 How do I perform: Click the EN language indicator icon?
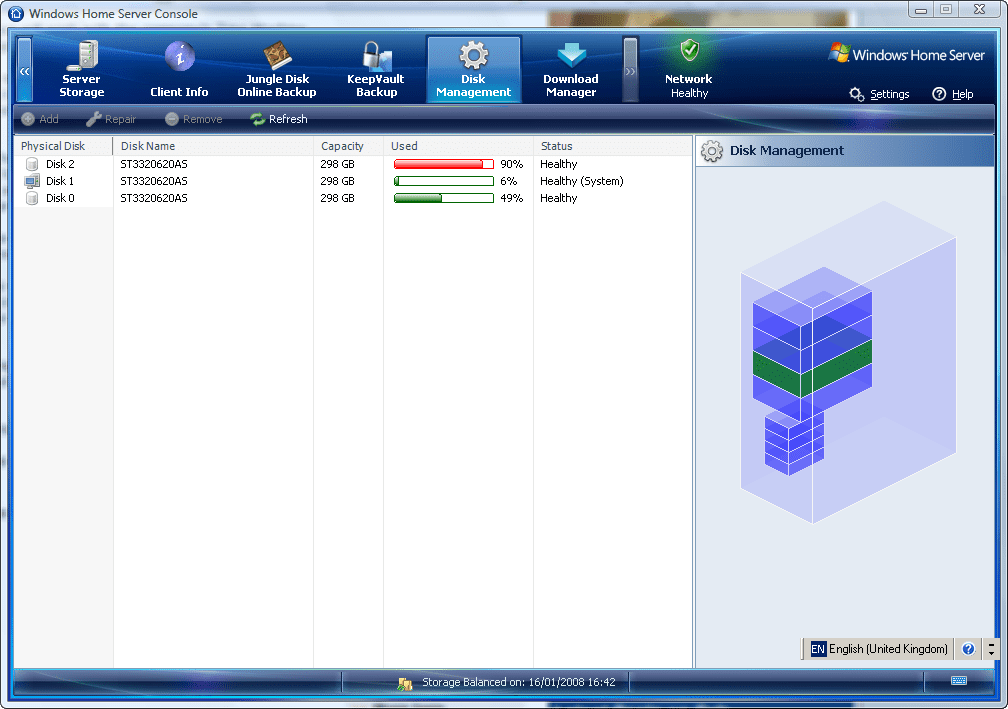[x=818, y=649]
